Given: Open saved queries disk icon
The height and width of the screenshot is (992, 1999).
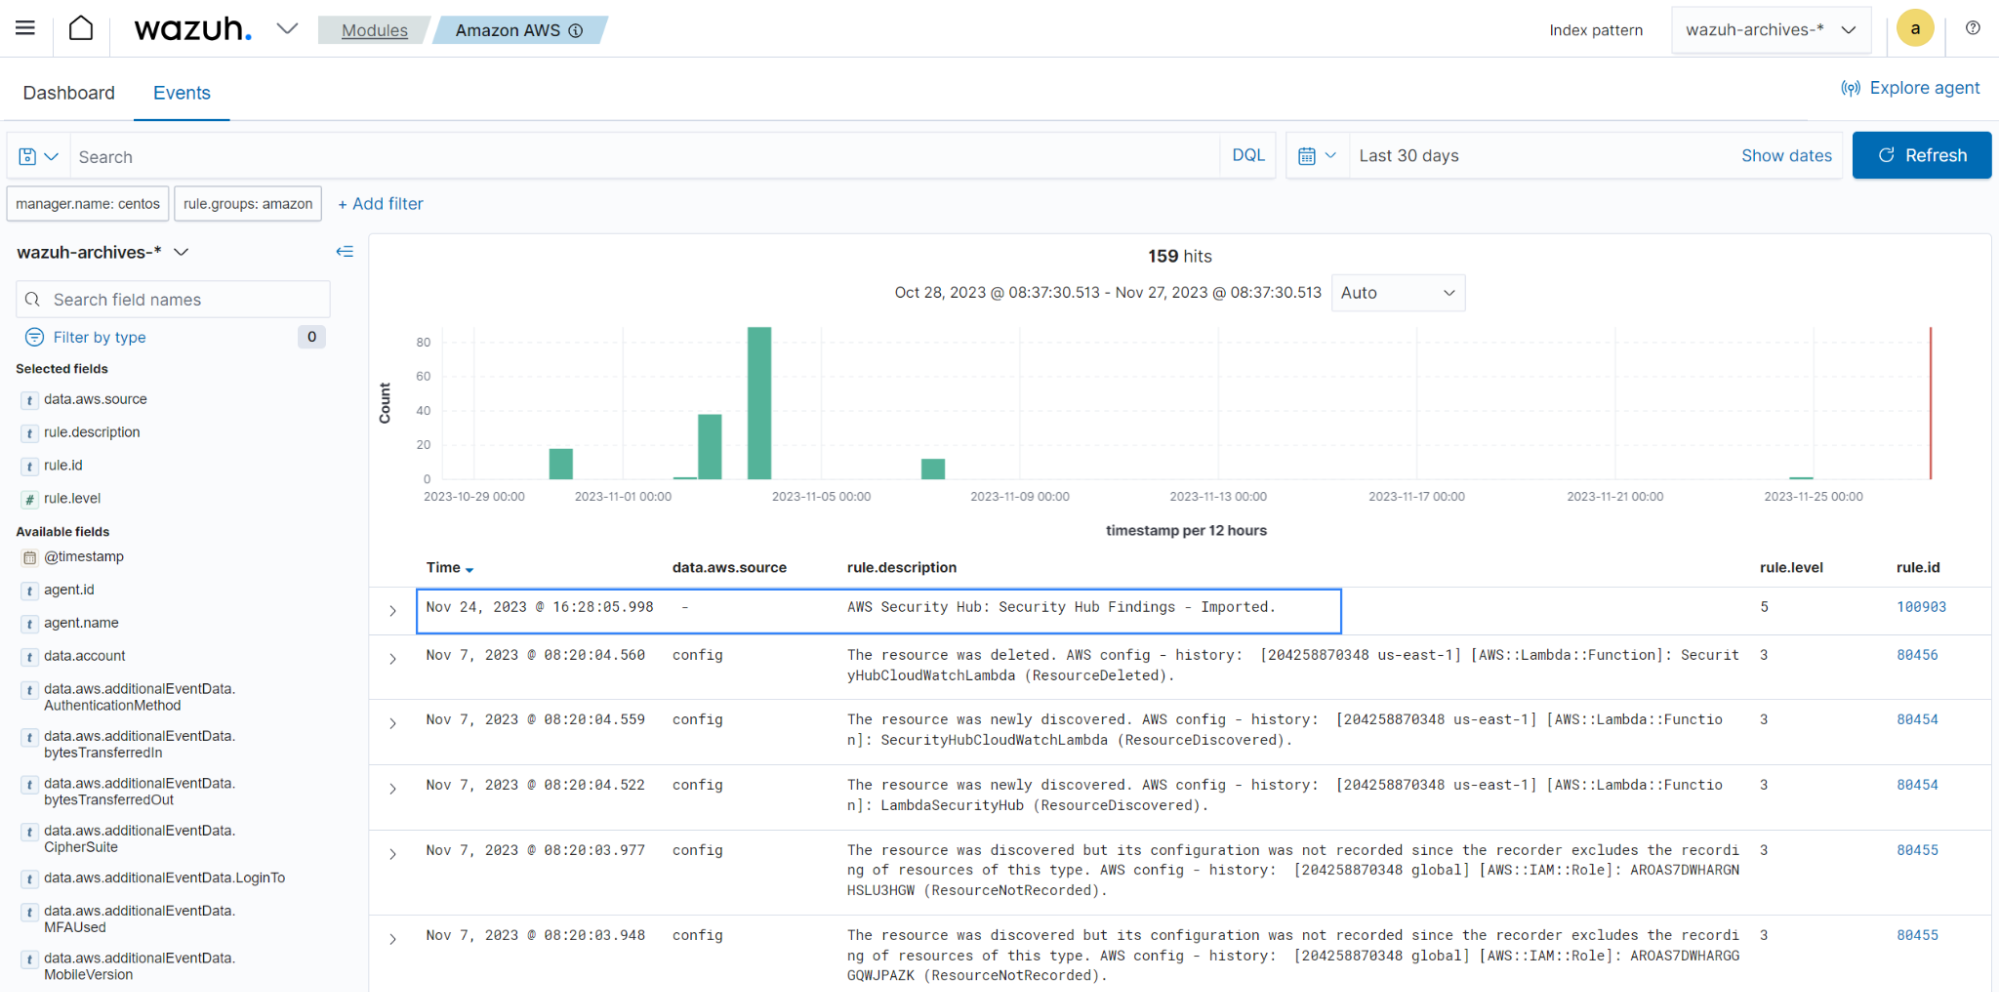Looking at the screenshot, I should coord(28,156).
